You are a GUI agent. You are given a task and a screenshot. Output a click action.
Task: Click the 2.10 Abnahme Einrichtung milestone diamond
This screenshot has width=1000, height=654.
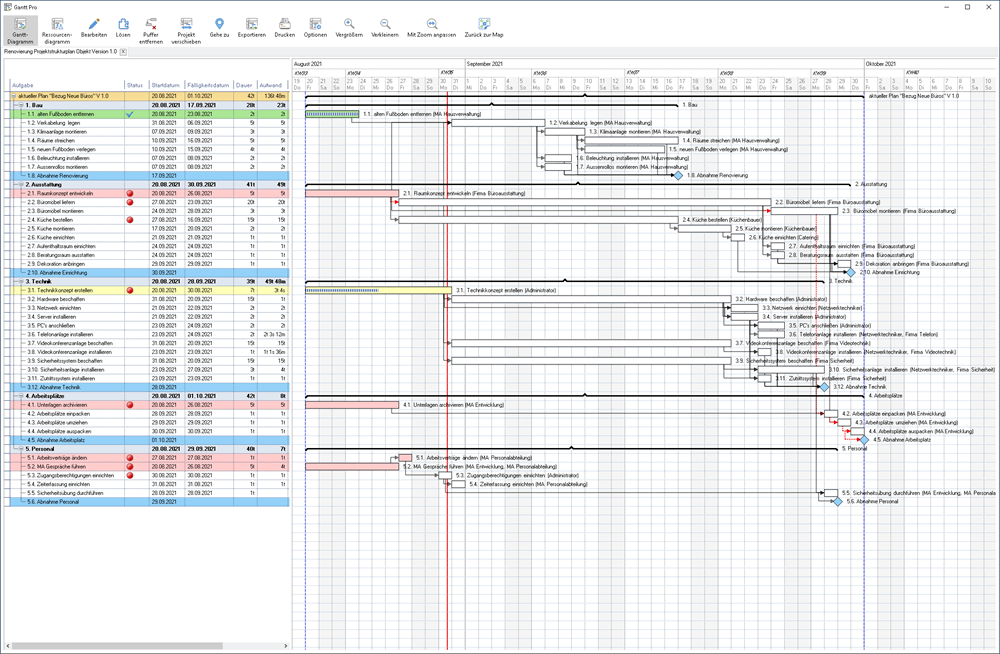(851, 272)
